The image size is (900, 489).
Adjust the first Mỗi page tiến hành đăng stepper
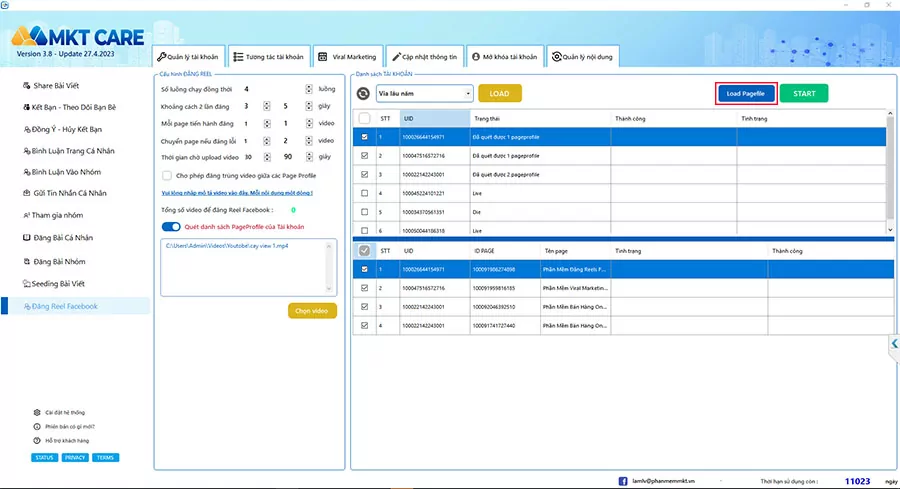(267, 123)
